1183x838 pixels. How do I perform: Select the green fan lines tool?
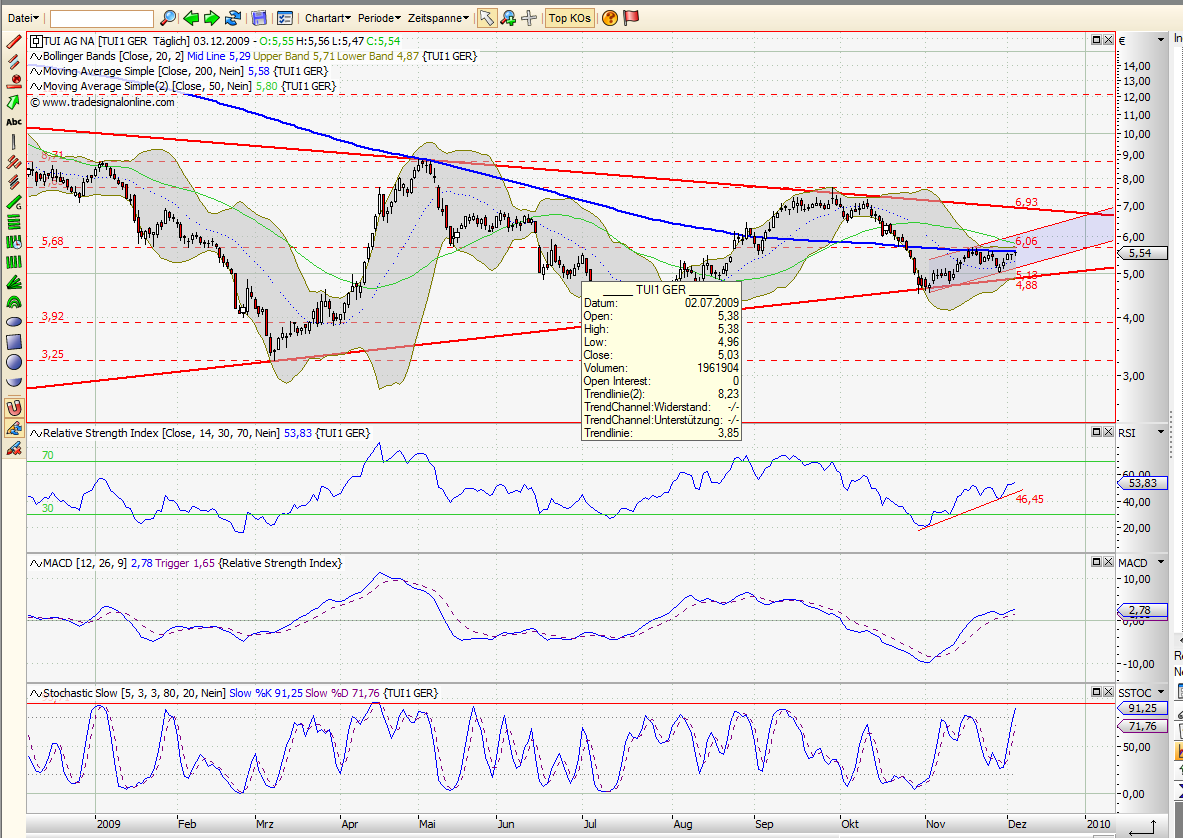(14, 283)
